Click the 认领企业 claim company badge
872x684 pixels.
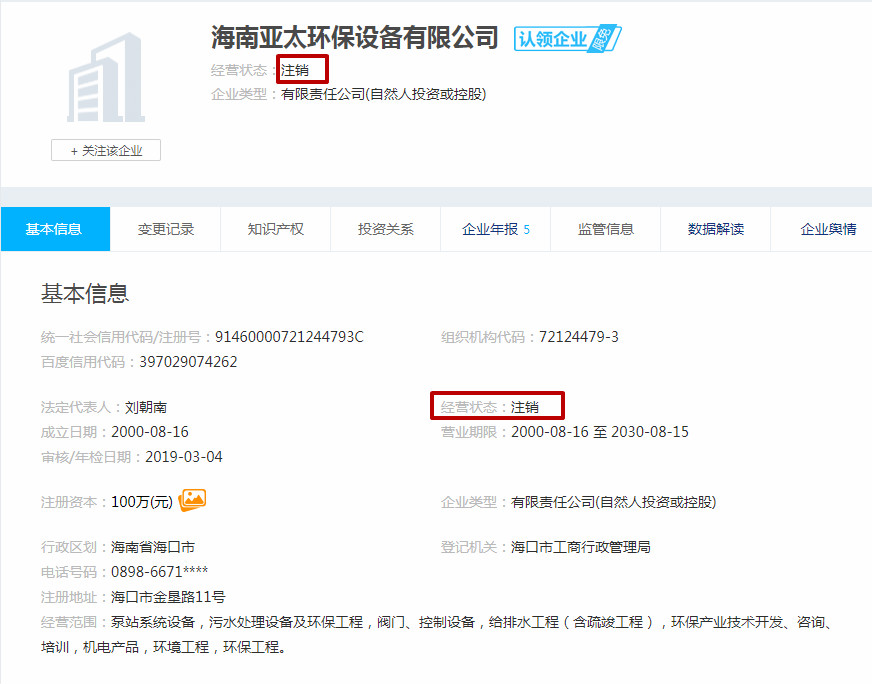[x=567, y=39]
